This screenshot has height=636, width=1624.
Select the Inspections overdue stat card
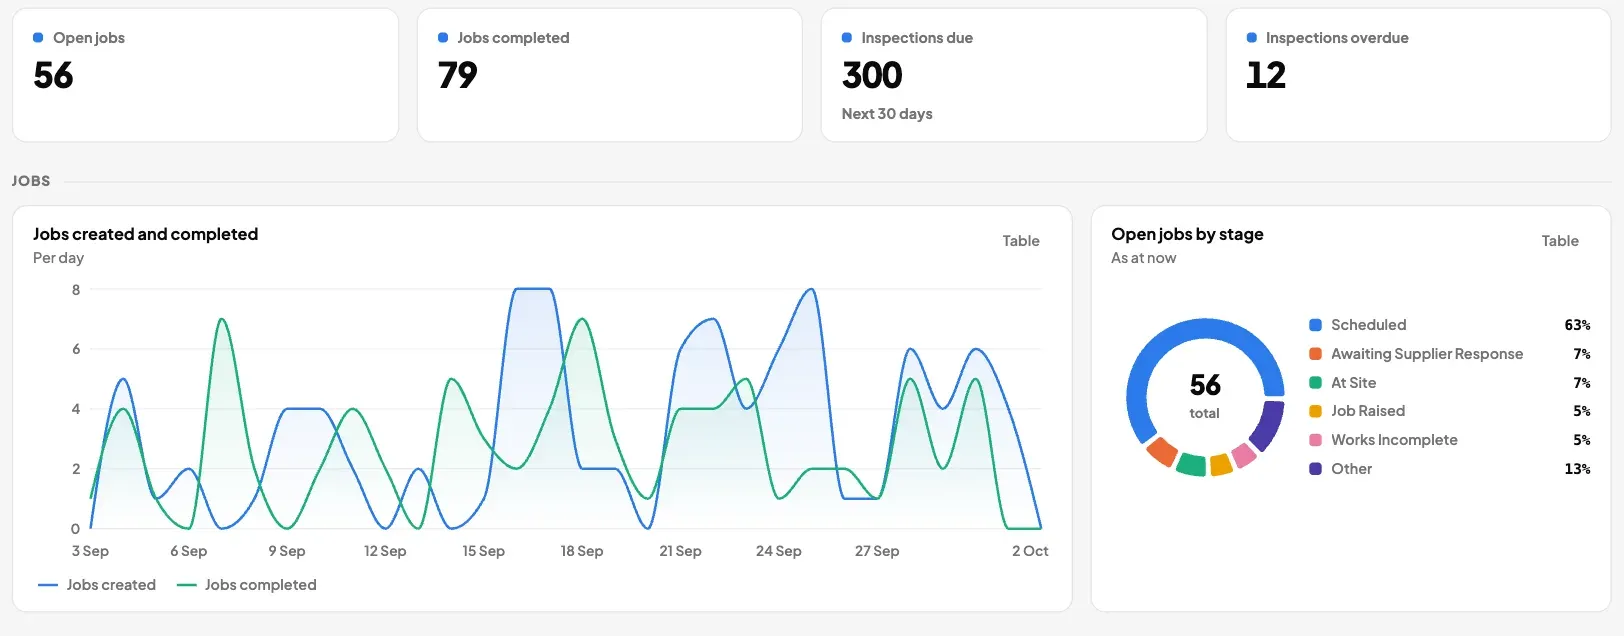tap(1418, 75)
